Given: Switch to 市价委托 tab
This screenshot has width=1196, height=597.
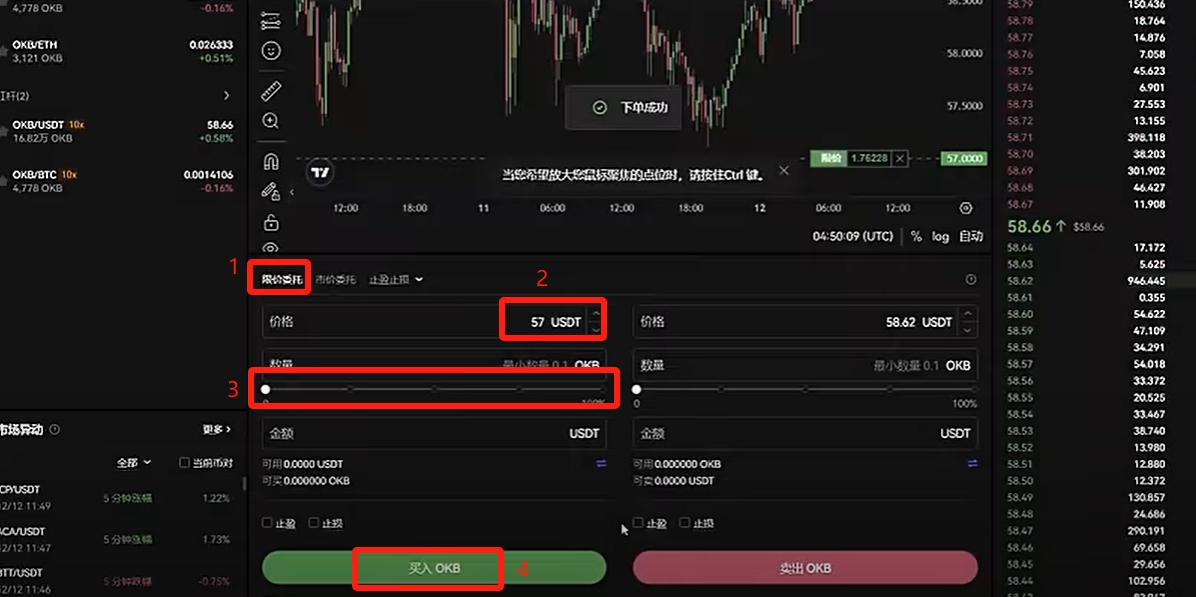Looking at the screenshot, I should (335, 280).
